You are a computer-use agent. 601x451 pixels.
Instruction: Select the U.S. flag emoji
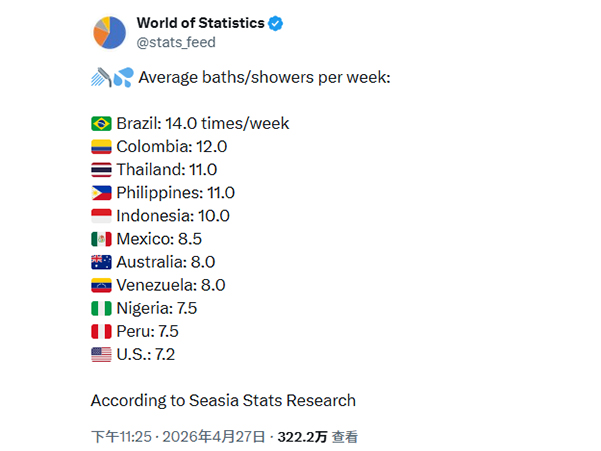pyautogui.click(x=101, y=354)
